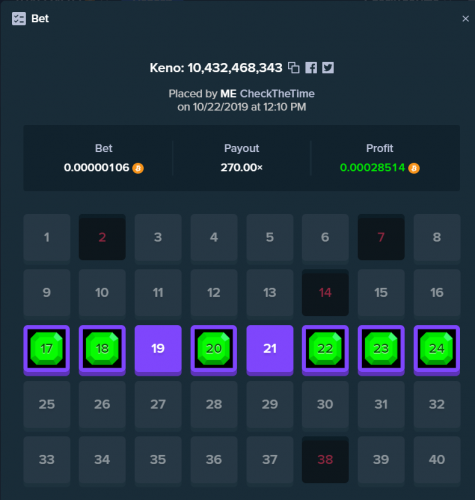The width and height of the screenshot is (475, 500).
Task: Click the Bitcoin icon beside profit value
Action: (x=414, y=168)
